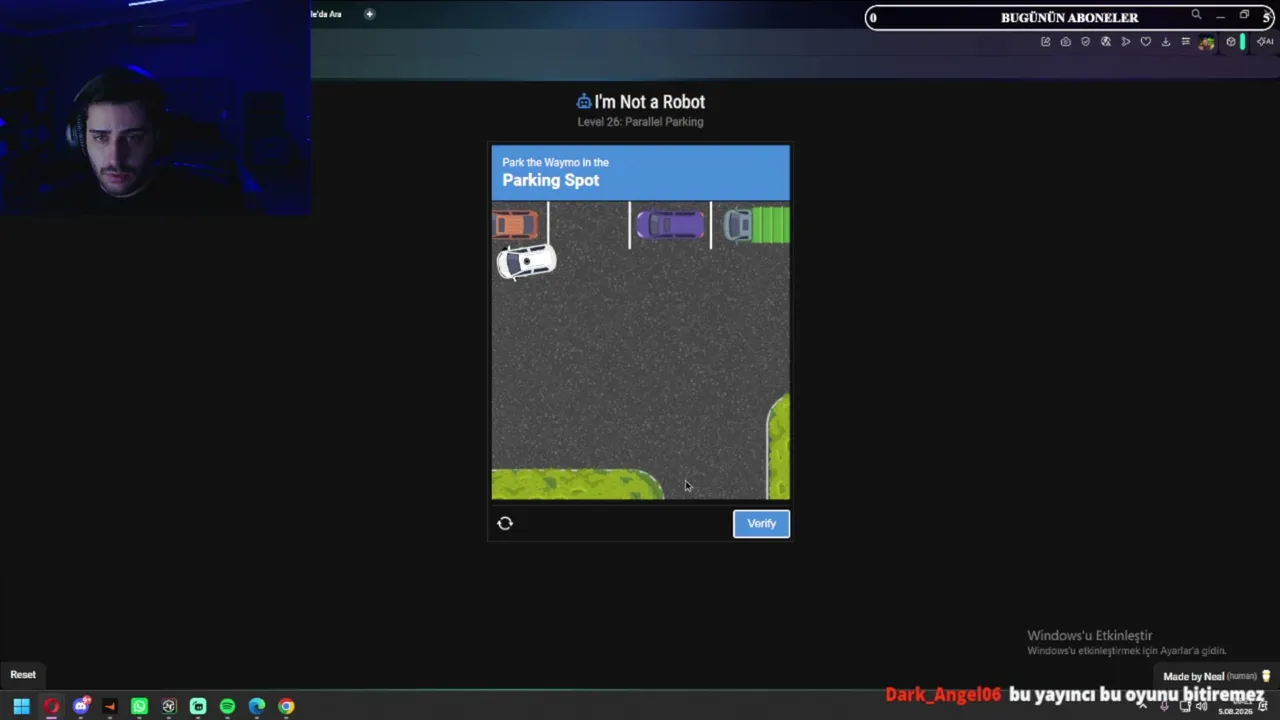The height and width of the screenshot is (720, 1280).
Task: Switch to Opera in the taskbar
Action: [x=51, y=707]
